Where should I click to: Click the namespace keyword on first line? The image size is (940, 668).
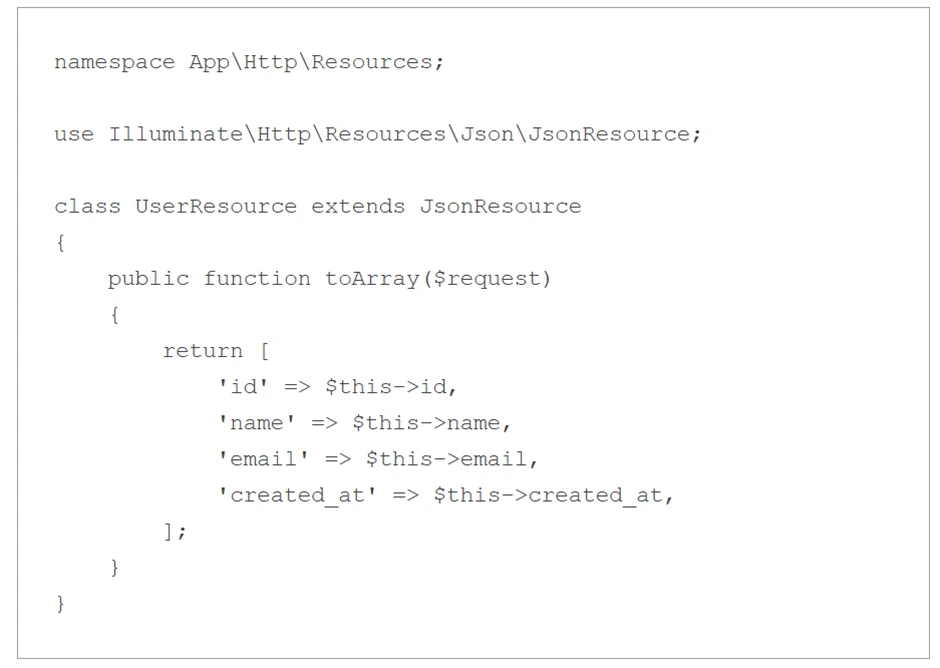pyautogui.click(x=114, y=62)
